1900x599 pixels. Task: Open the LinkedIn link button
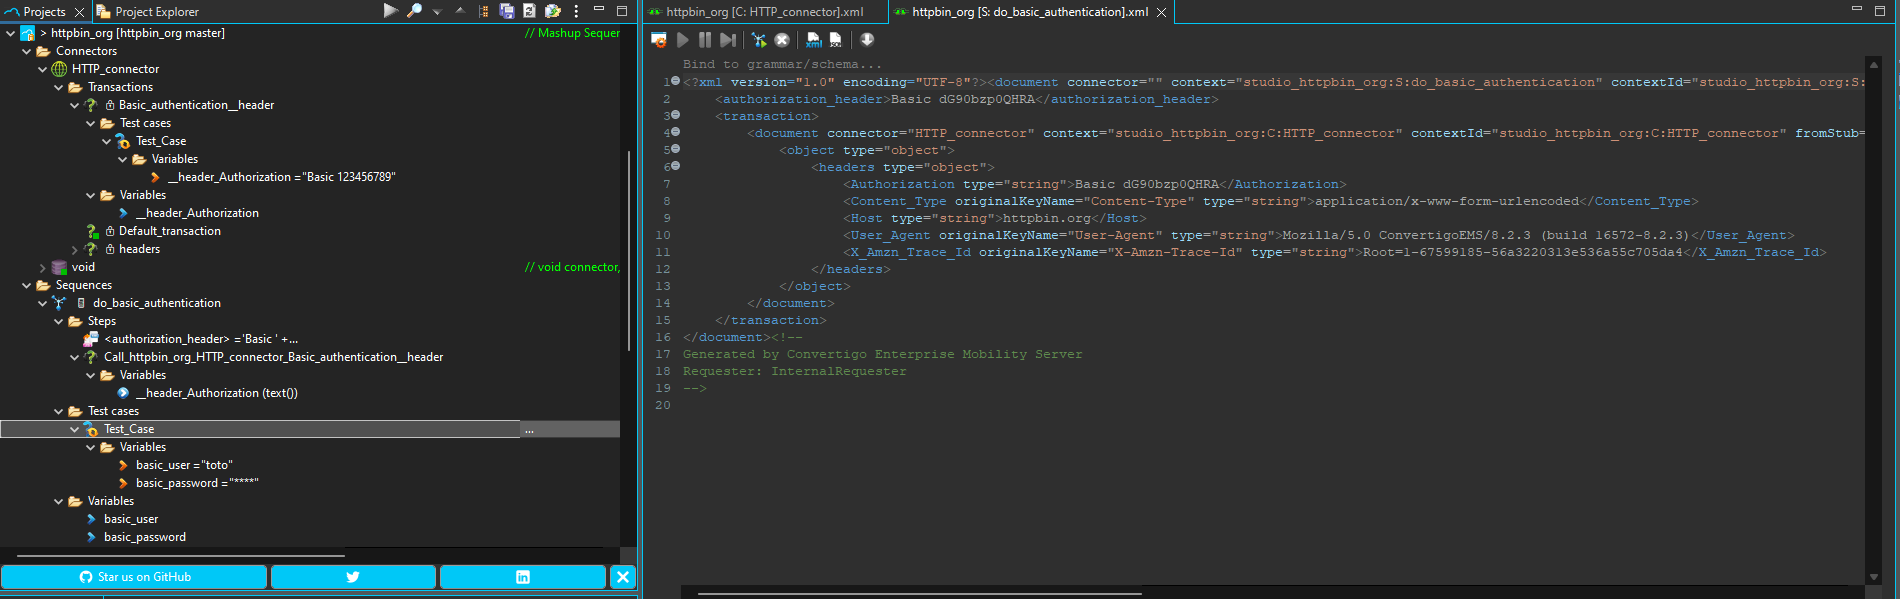pyautogui.click(x=522, y=577)
